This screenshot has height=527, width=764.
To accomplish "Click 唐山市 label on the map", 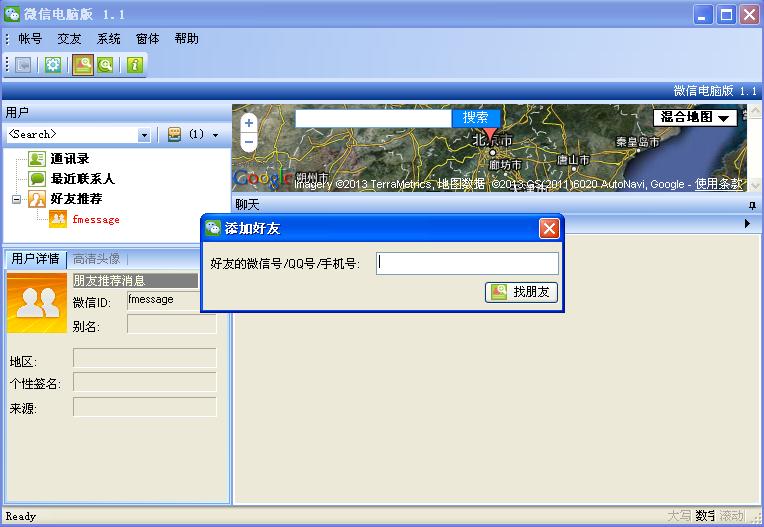I will tap(573, 160).
